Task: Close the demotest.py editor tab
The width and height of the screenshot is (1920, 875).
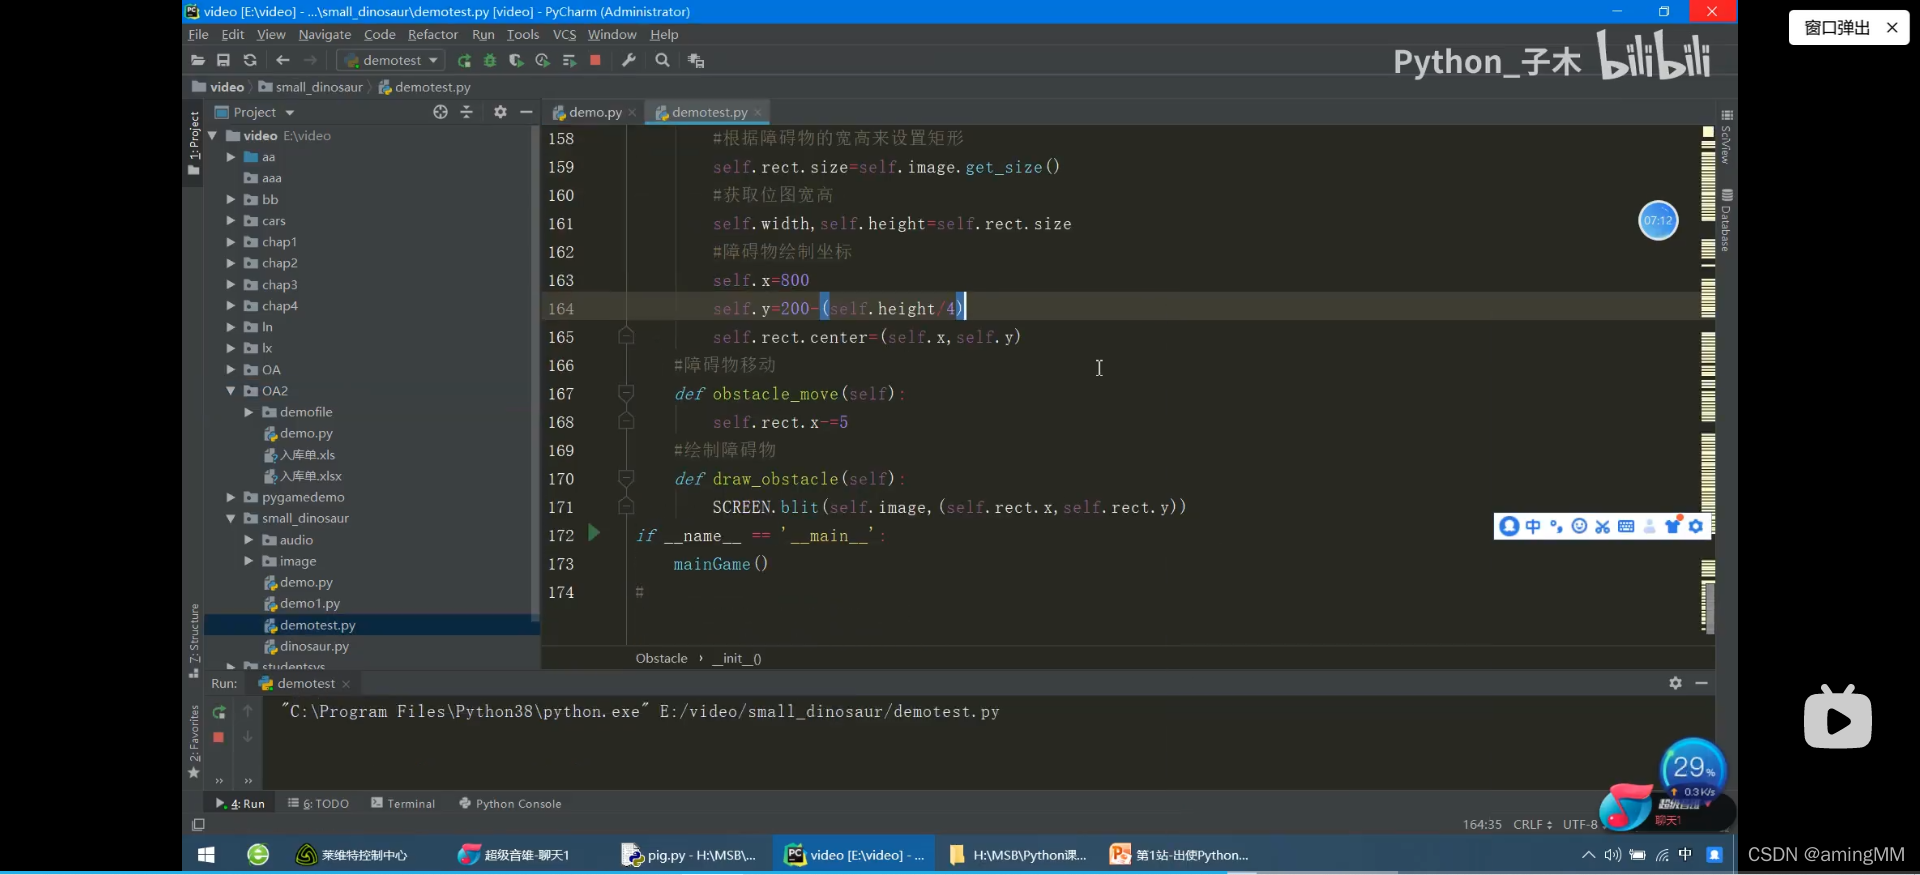Action: point(758,112)
